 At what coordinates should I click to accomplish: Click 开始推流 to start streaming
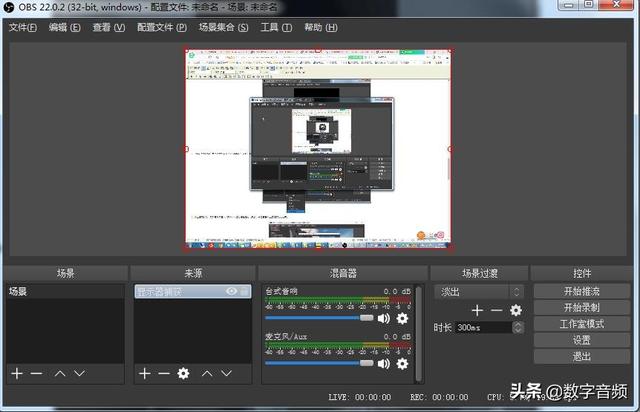tap(582, 291)
